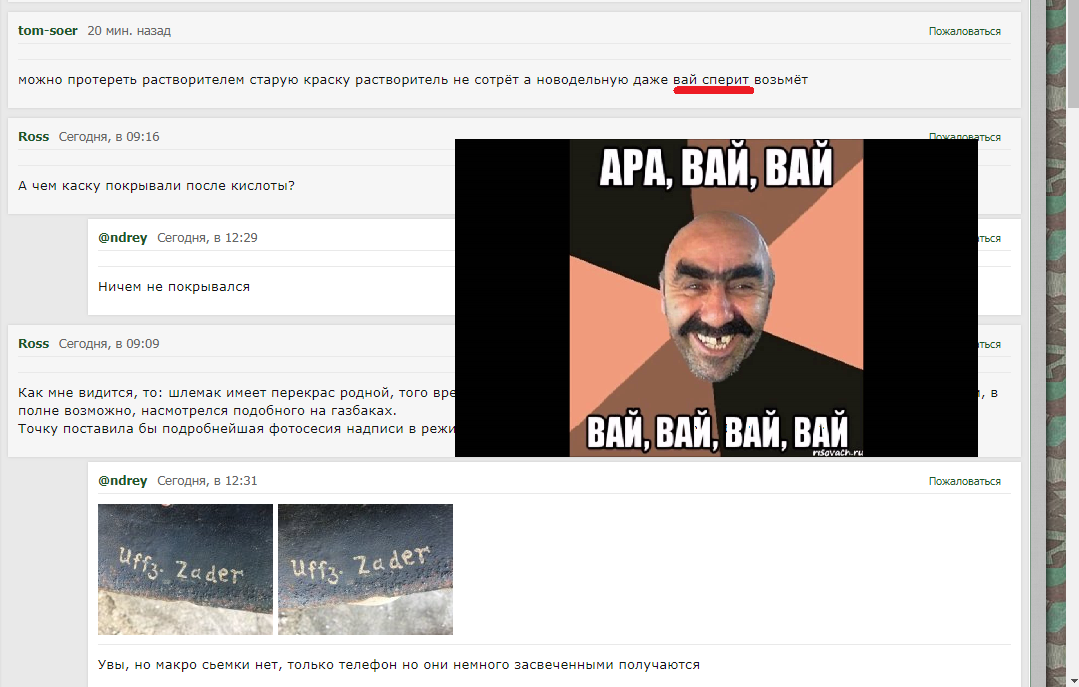The height and width of the screenshot is (687, 1079).
Task: Report tom-soer's comment via Пожаловаться
Action: point(964,32)
